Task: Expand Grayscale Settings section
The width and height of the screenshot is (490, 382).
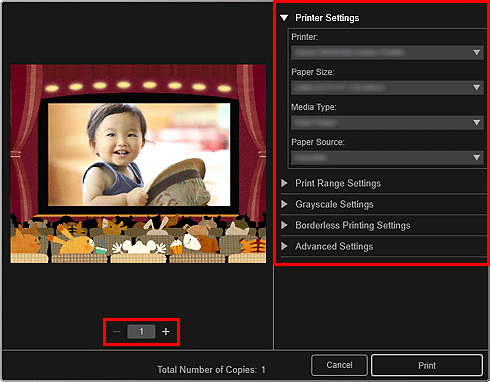Action: tap(284, 204)
